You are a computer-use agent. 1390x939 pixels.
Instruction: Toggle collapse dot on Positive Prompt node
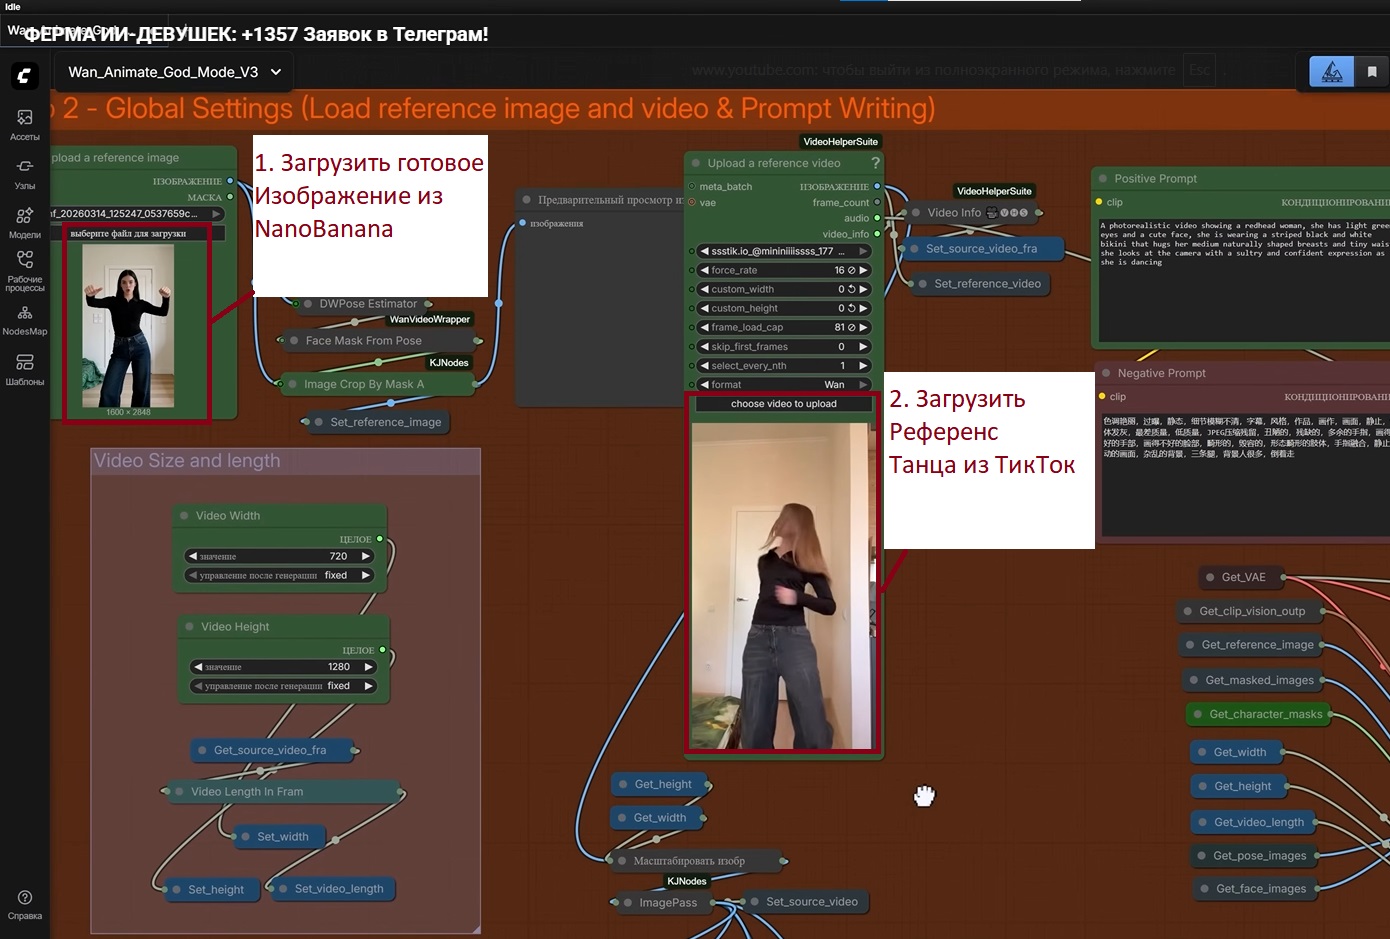[x=1103, y=179]
